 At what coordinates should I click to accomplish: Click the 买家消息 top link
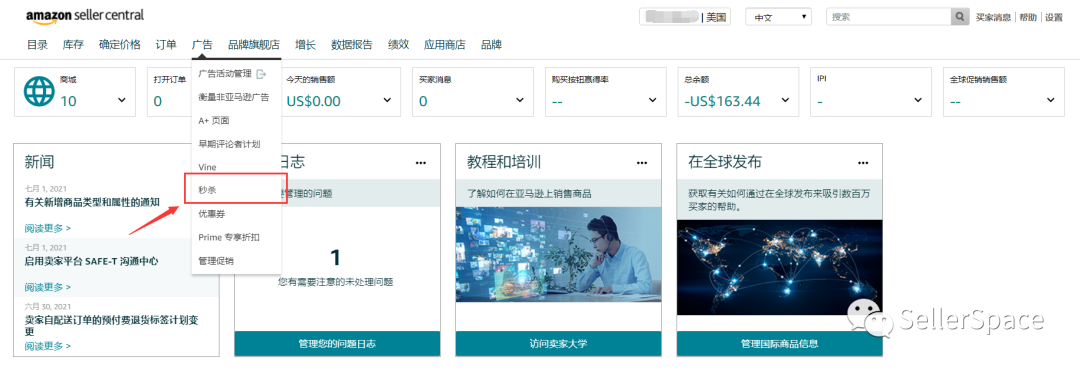click(993, 17)
